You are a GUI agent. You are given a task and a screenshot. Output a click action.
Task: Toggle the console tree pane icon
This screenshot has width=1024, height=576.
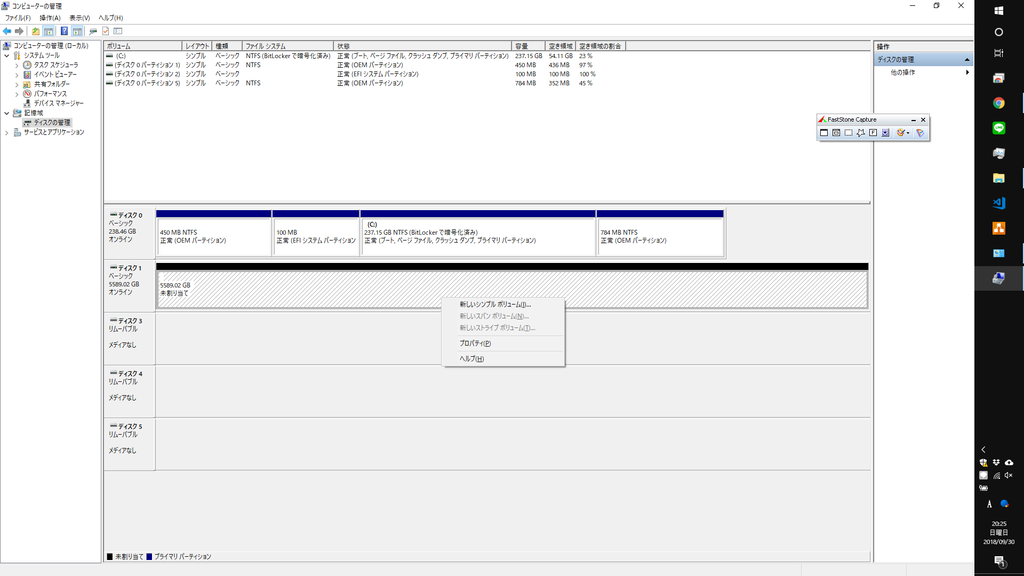48,31
